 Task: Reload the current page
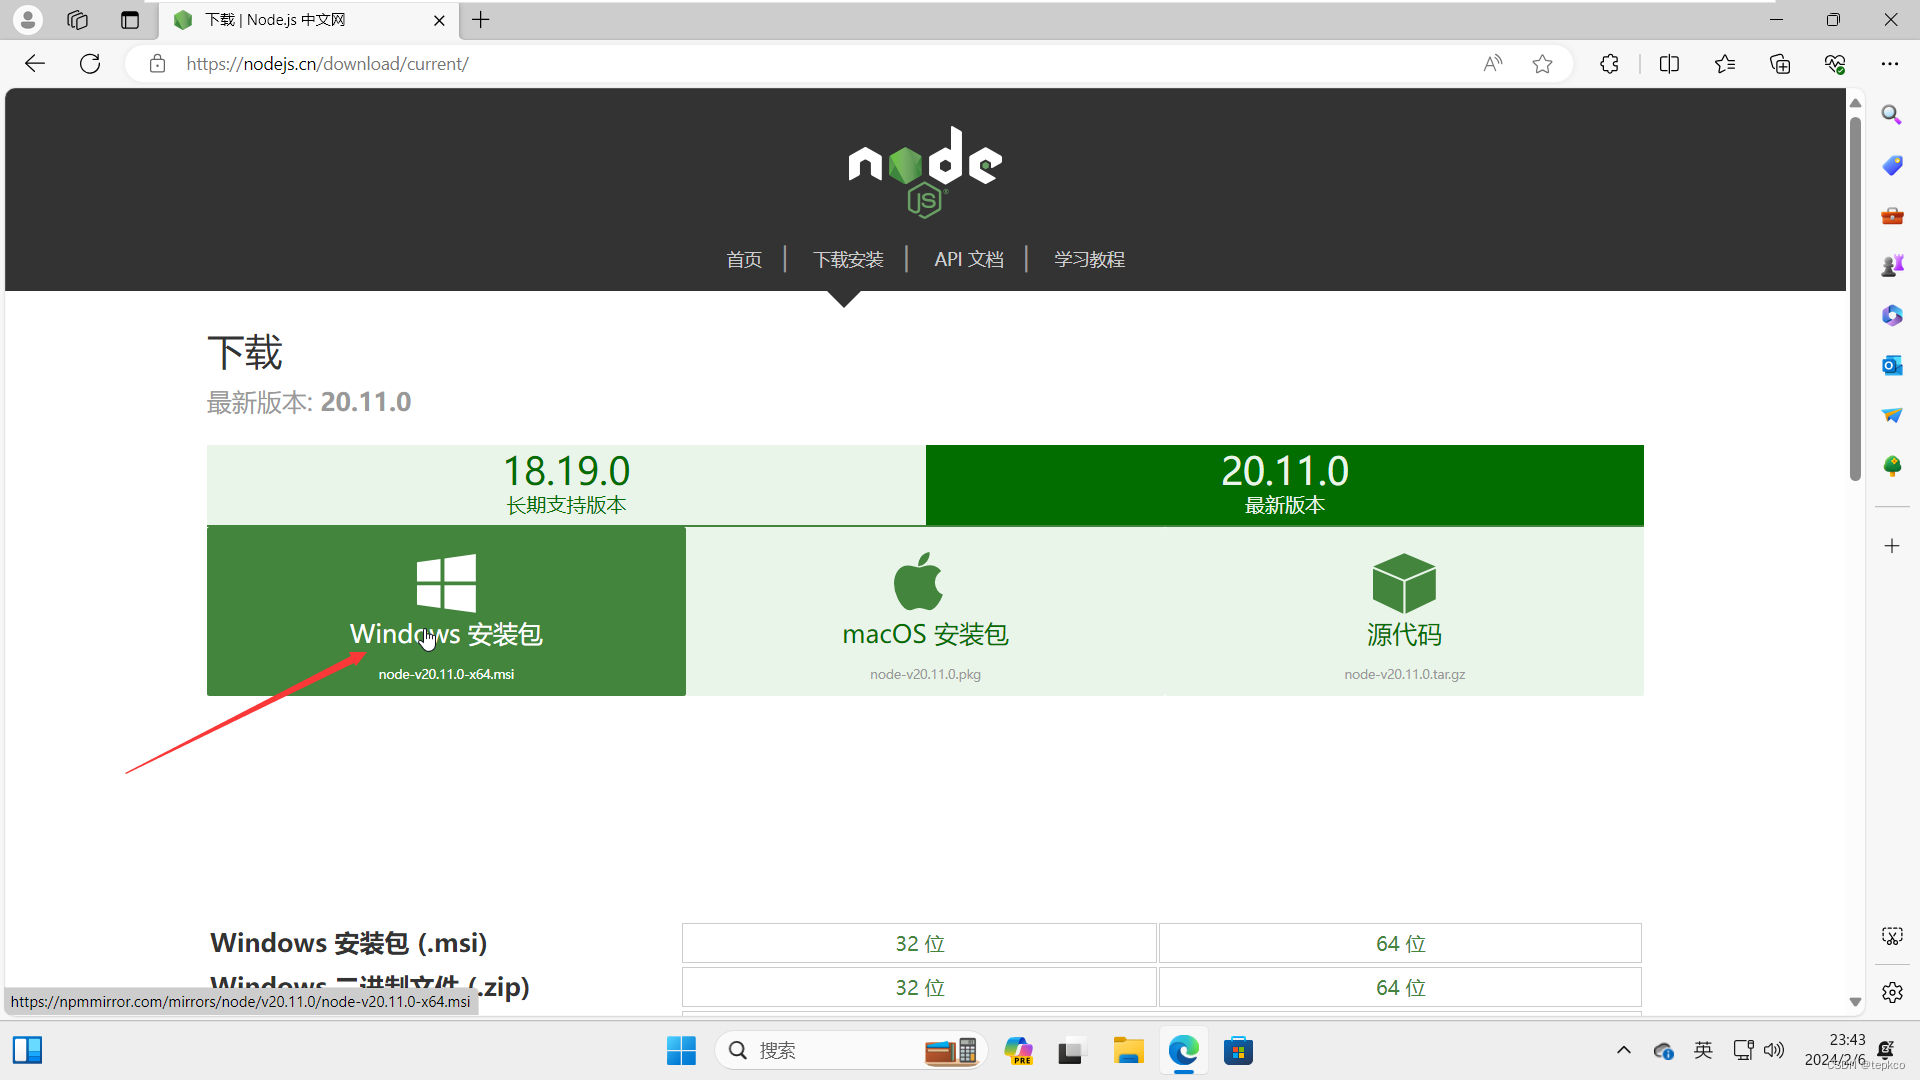point(90,64)
